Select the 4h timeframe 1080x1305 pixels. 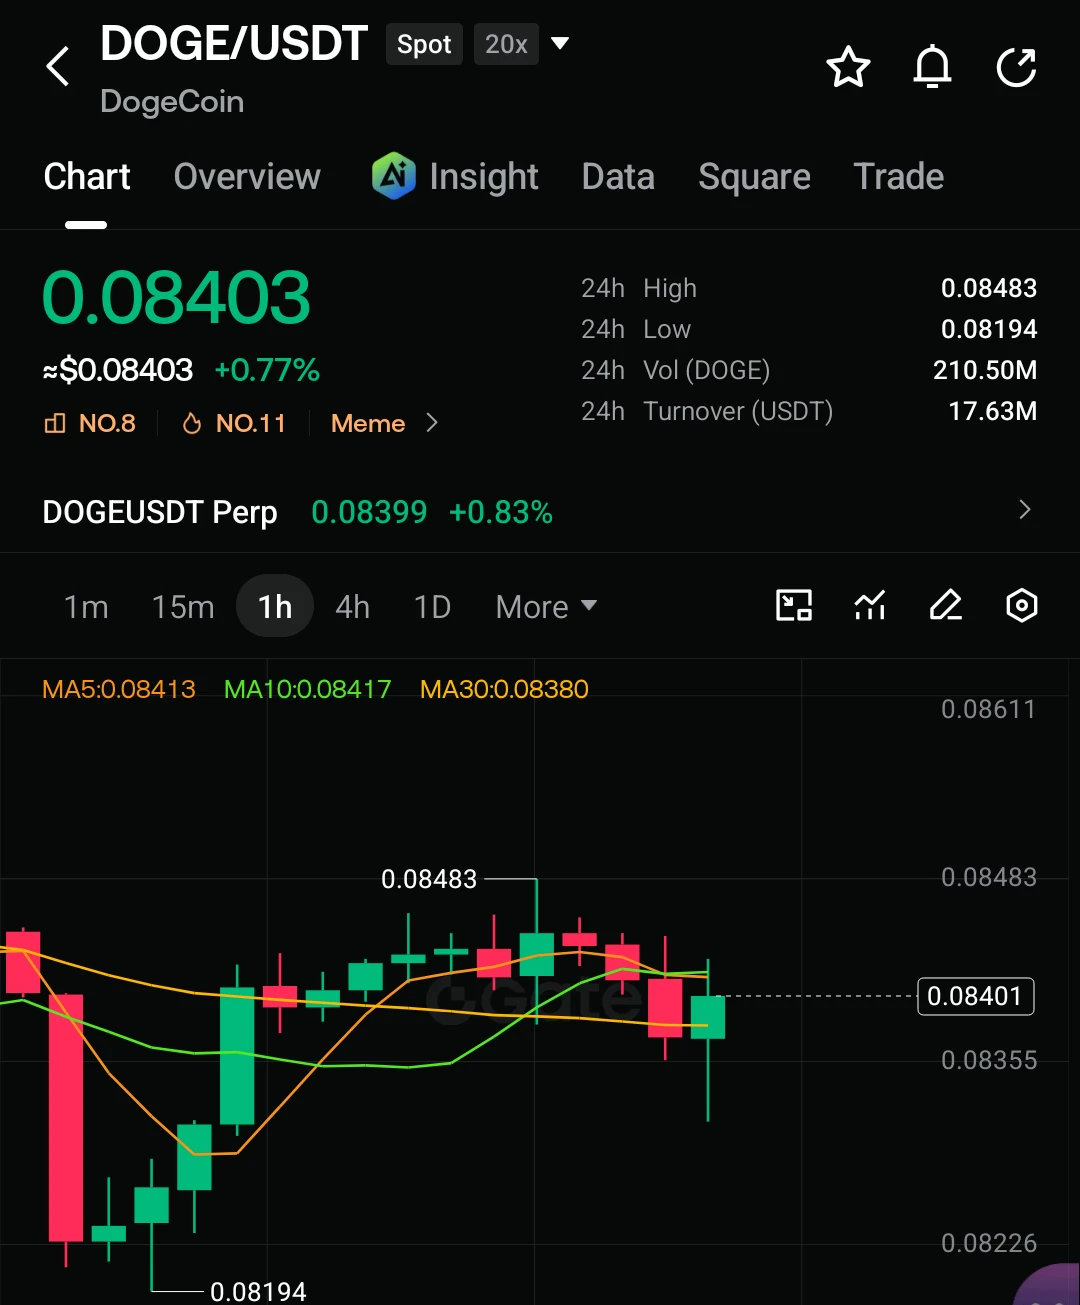pos(352,607)
